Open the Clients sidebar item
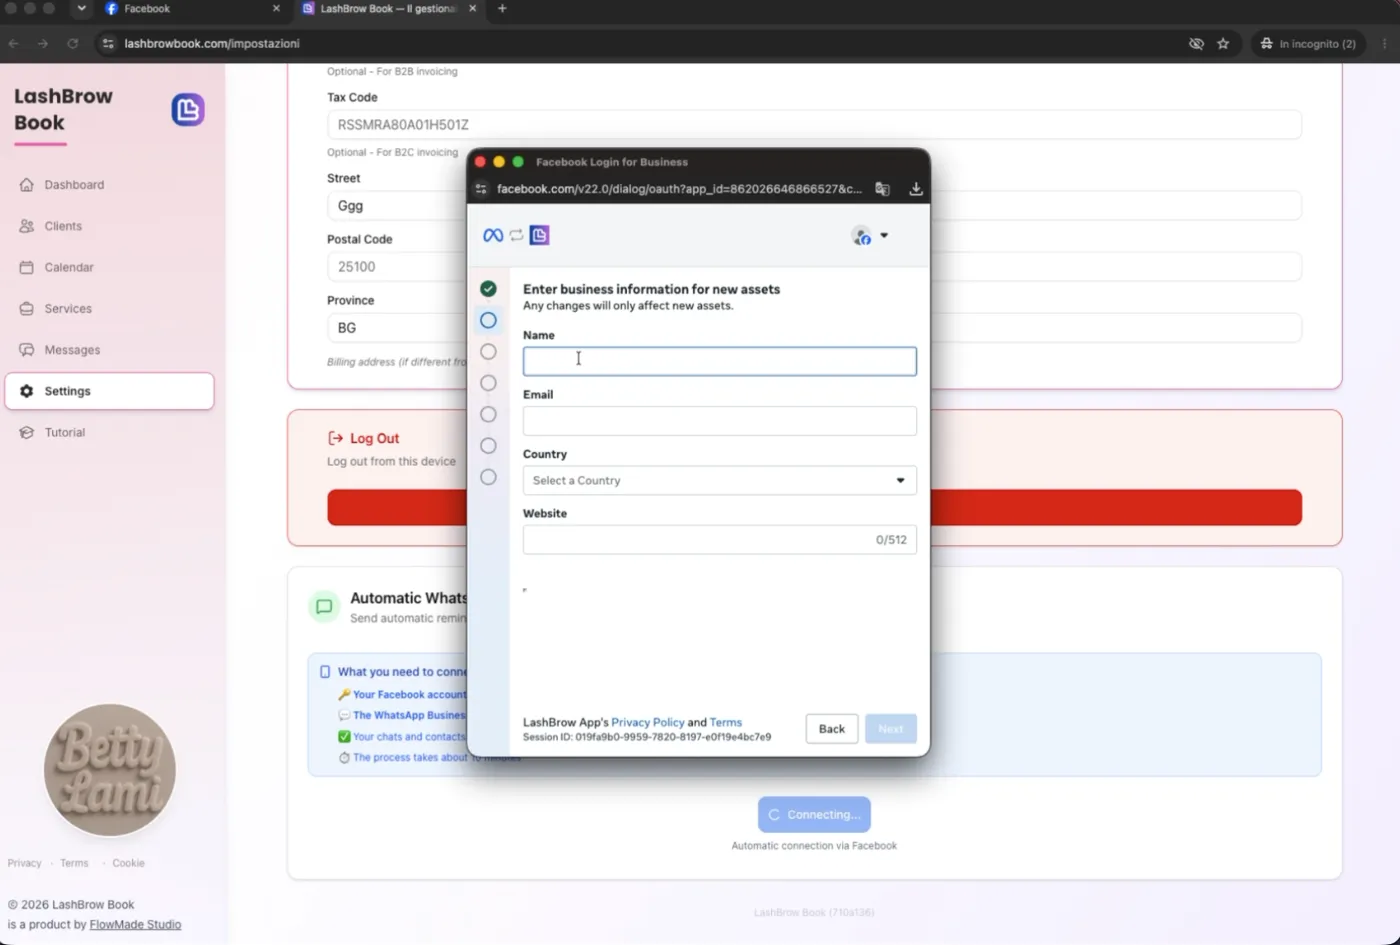1400x945 pixels. click(109, 226)
